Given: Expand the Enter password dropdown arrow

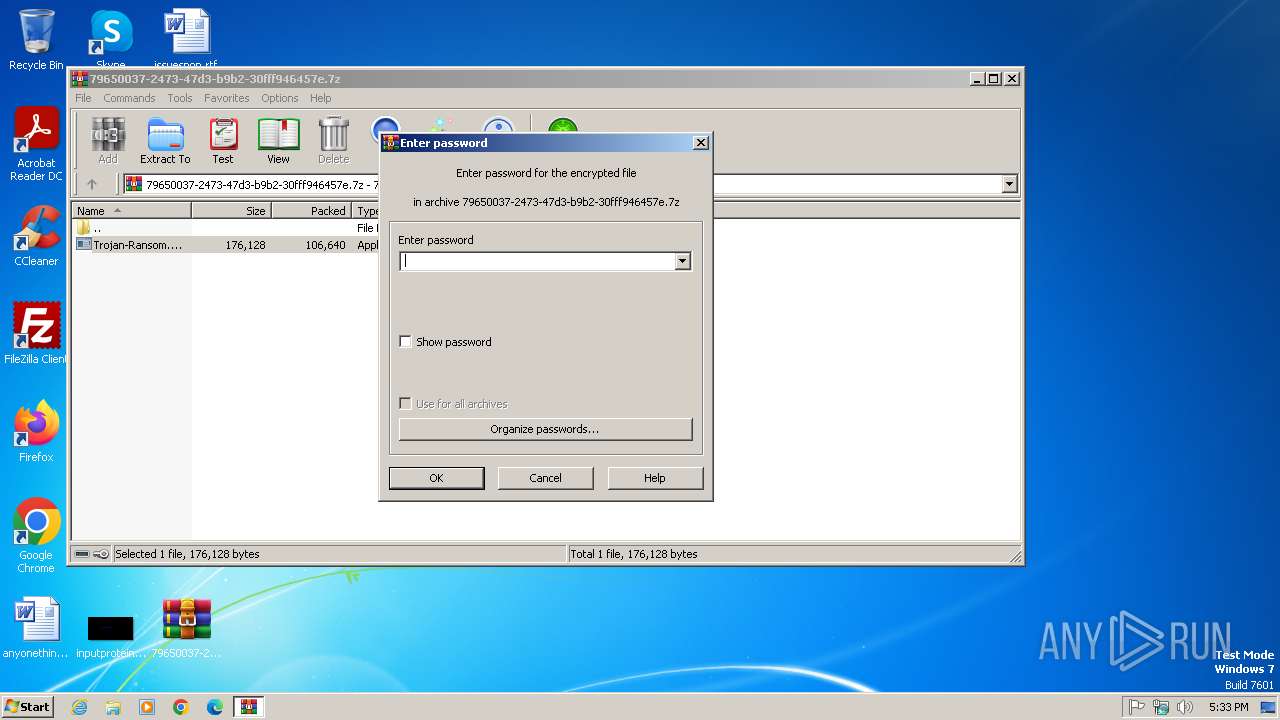Looking at the screenshot, I should (x=682, y=261).
